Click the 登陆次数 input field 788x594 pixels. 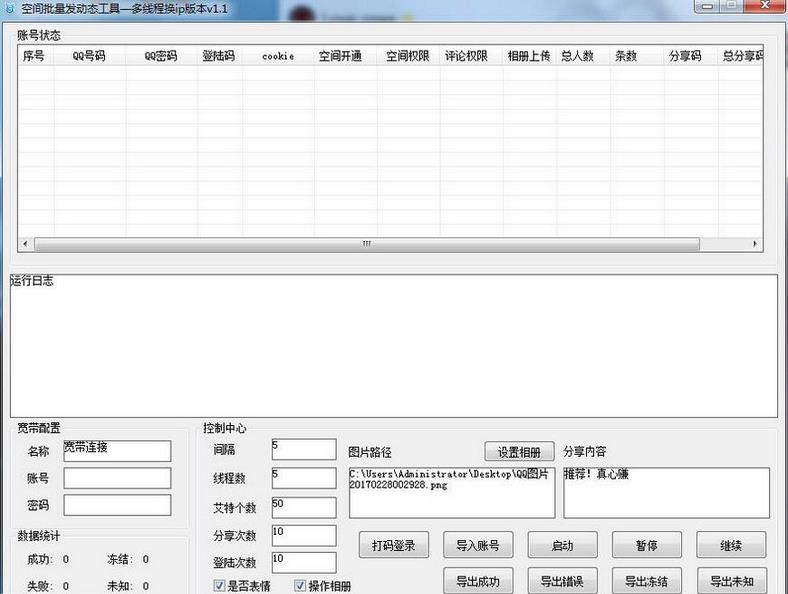click(304, 562)
